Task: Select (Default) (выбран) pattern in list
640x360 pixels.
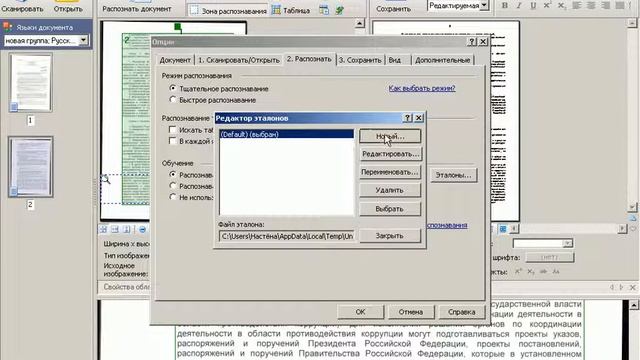Action: click(x=287, y=134)
